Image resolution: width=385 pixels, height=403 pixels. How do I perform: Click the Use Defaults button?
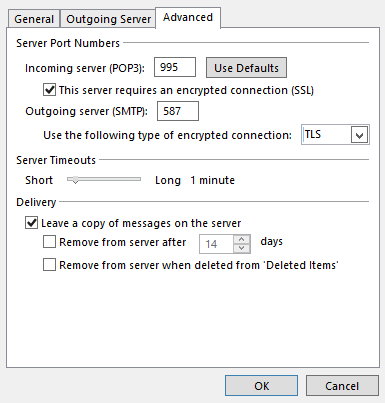pyautogui.click(x=246, y=68)
